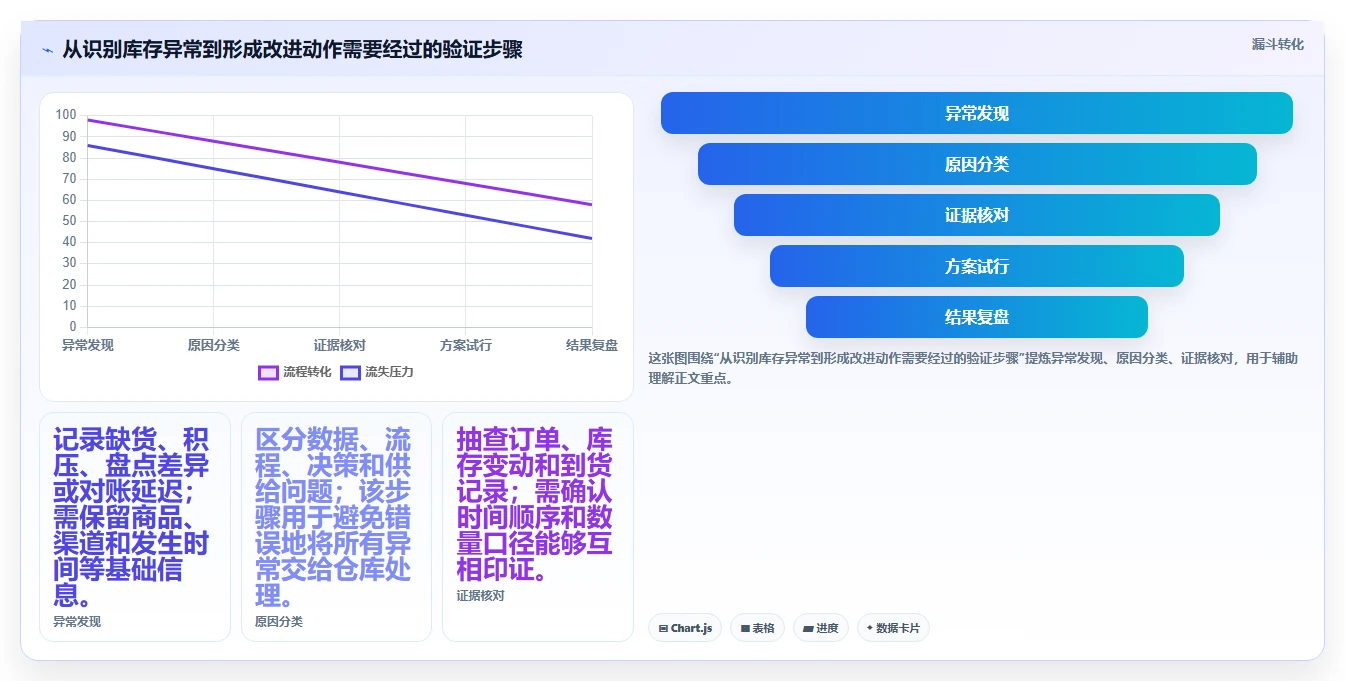Click the header icon beside the title
The height and width of the screenshot is (681, 1345).
(x=47, y=50)
